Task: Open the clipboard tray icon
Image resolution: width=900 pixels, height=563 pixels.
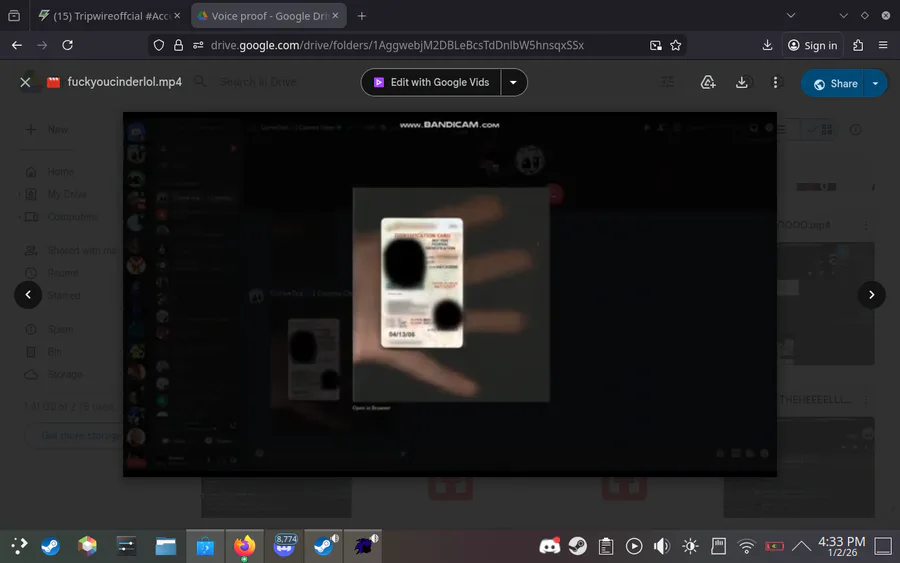Action: (x=606, y=546)
